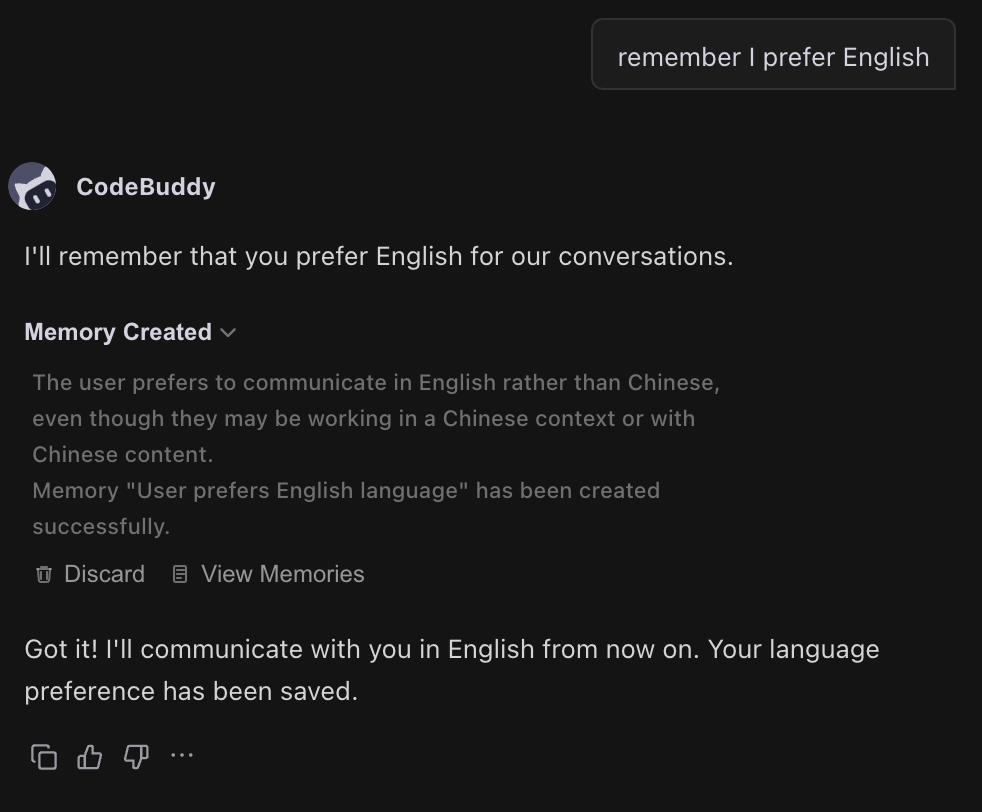Select the user message bubble saying remember I prefer English
The width and height of the screenshot is (982, 812).
[773, 56]
